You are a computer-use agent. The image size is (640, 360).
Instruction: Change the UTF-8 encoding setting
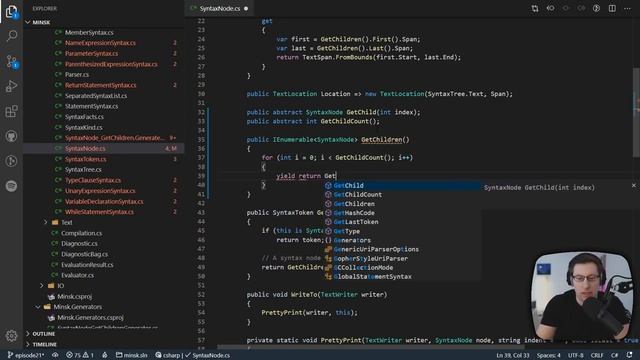(x=576, y=355)
